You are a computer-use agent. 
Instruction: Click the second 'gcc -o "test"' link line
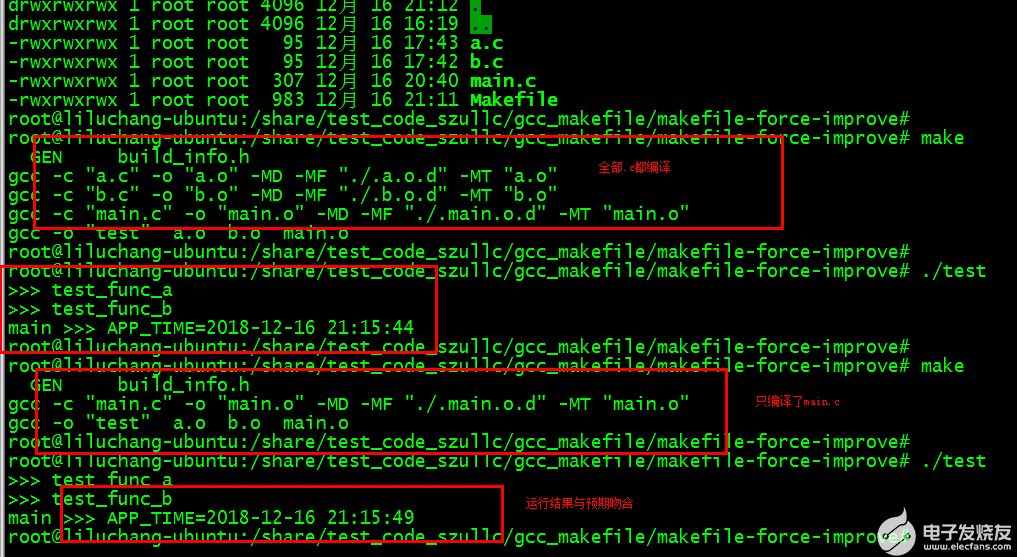click(x=178, y=423)
